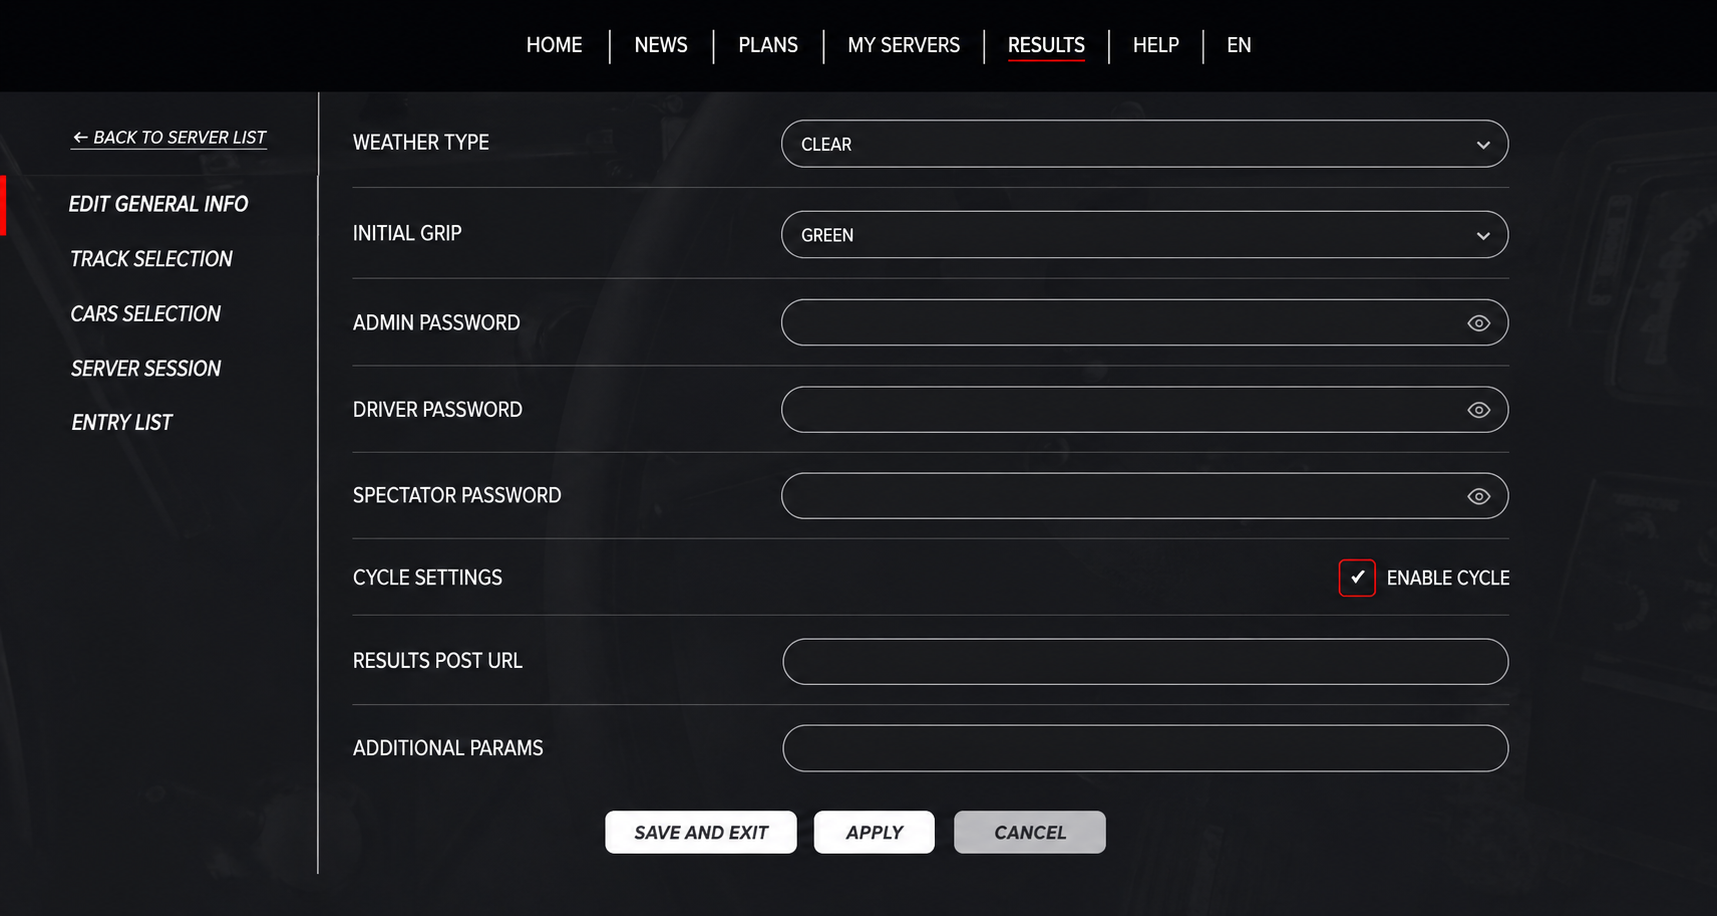Open the Cars Selection section
The image size is (1717, 916).
click(145, 314)
